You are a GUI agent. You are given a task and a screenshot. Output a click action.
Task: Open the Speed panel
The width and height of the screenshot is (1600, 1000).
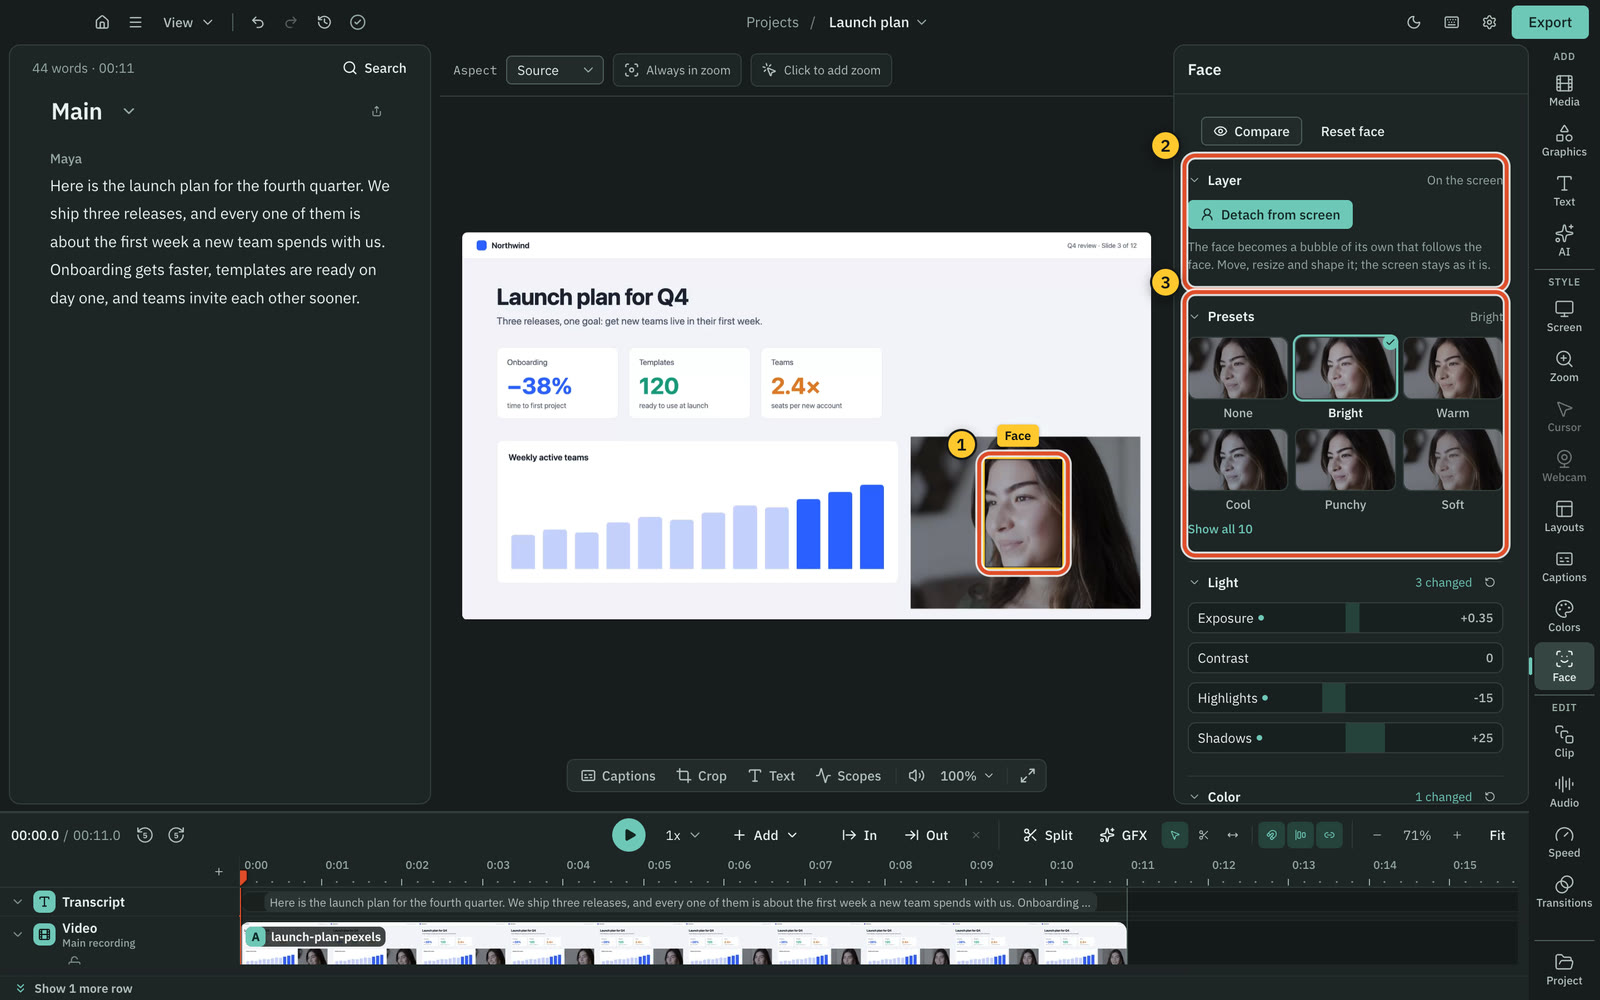pyautogui.click(x=1564, y=842)
